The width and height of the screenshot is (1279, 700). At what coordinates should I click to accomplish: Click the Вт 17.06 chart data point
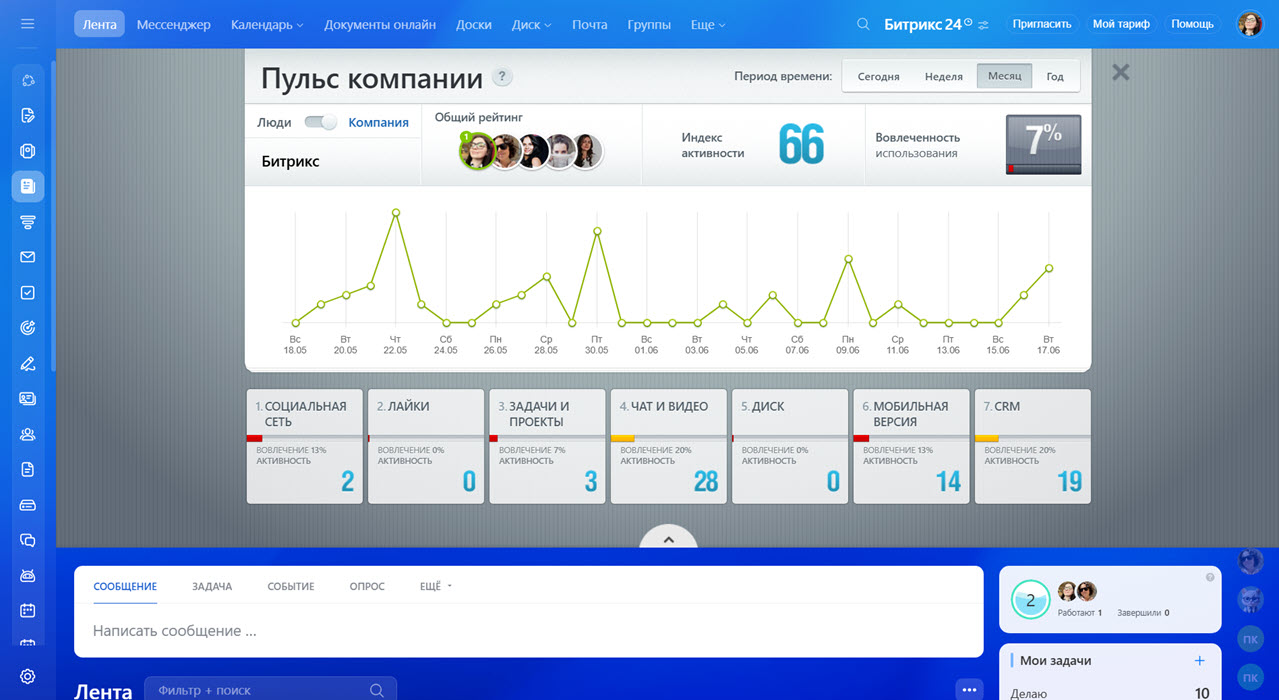click(1049, 268)
